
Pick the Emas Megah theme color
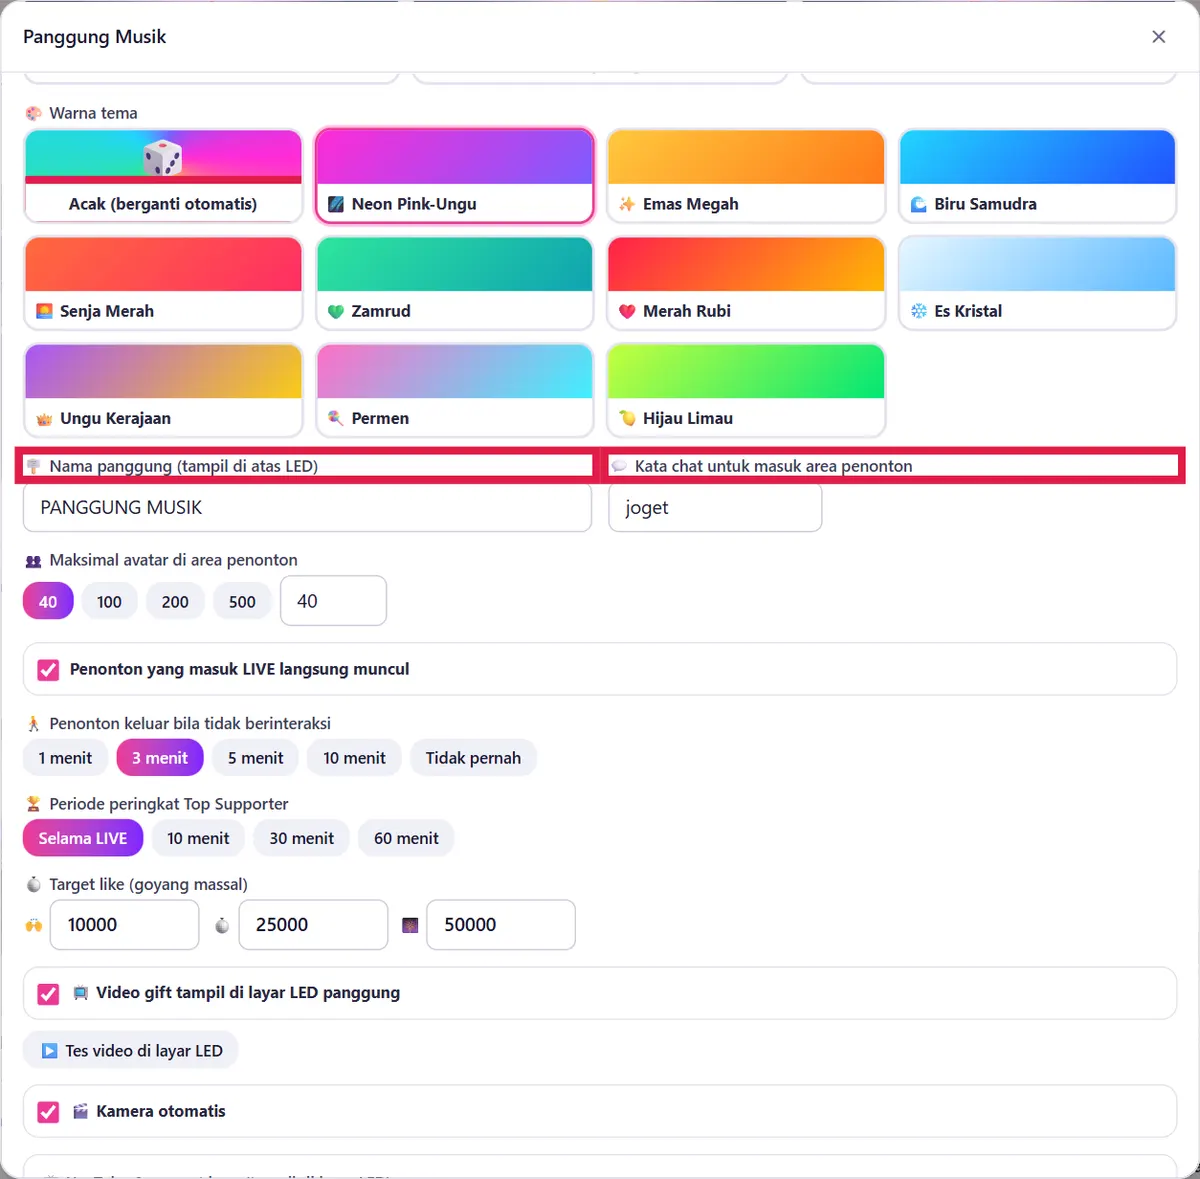coord(746,176)
